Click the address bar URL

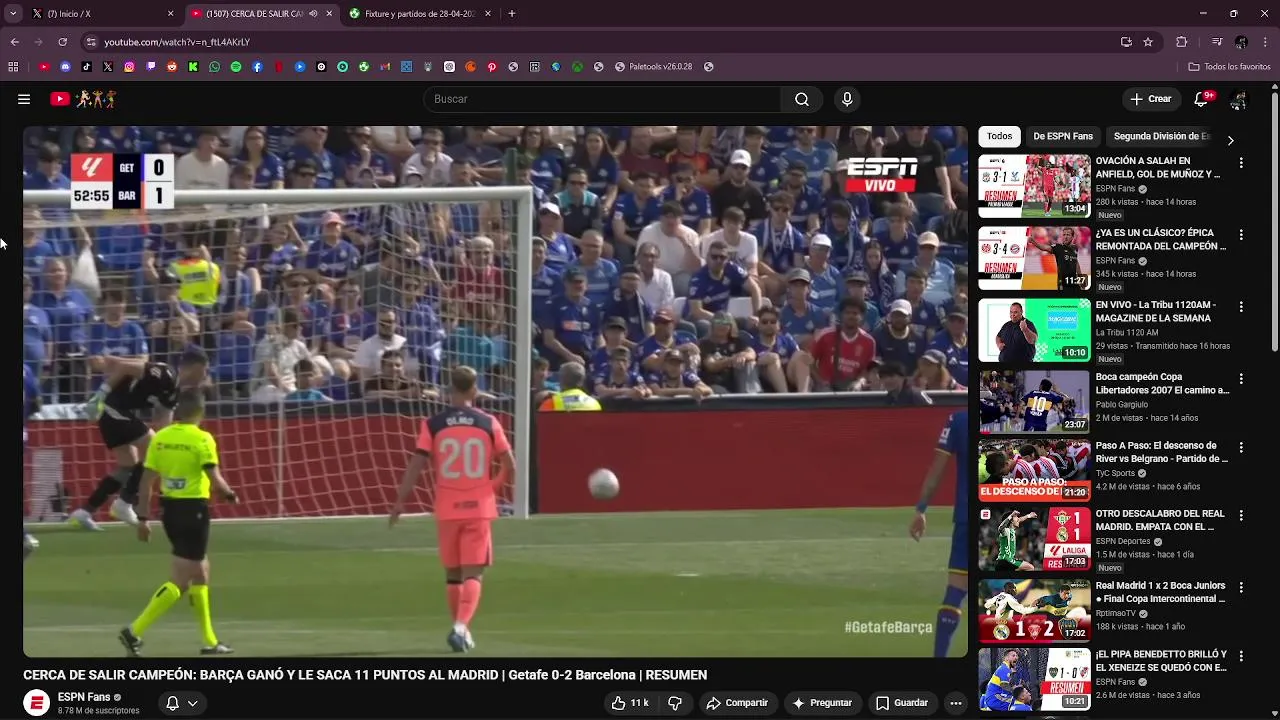(176, 42)
